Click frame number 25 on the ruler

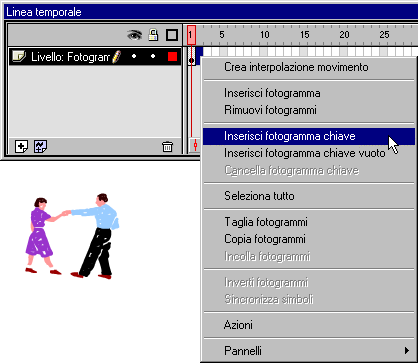point(384,35)
